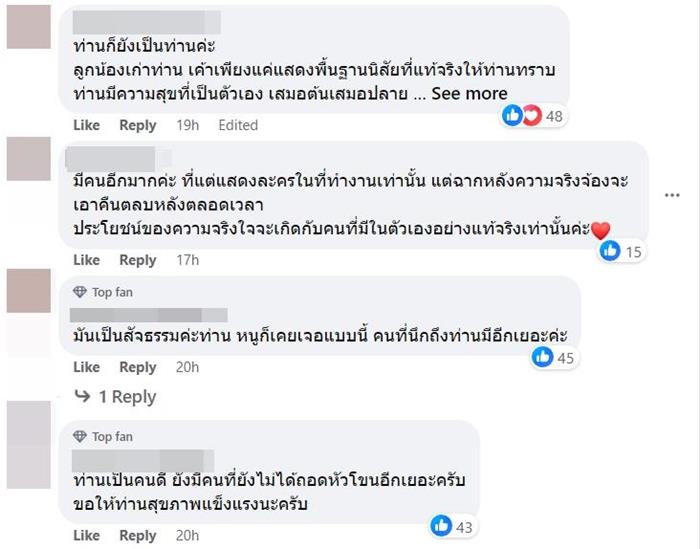This screenshot has height=549, width=700.
Task: Click the like reaction icon showing 43
Action: click(x=441, y=525)
